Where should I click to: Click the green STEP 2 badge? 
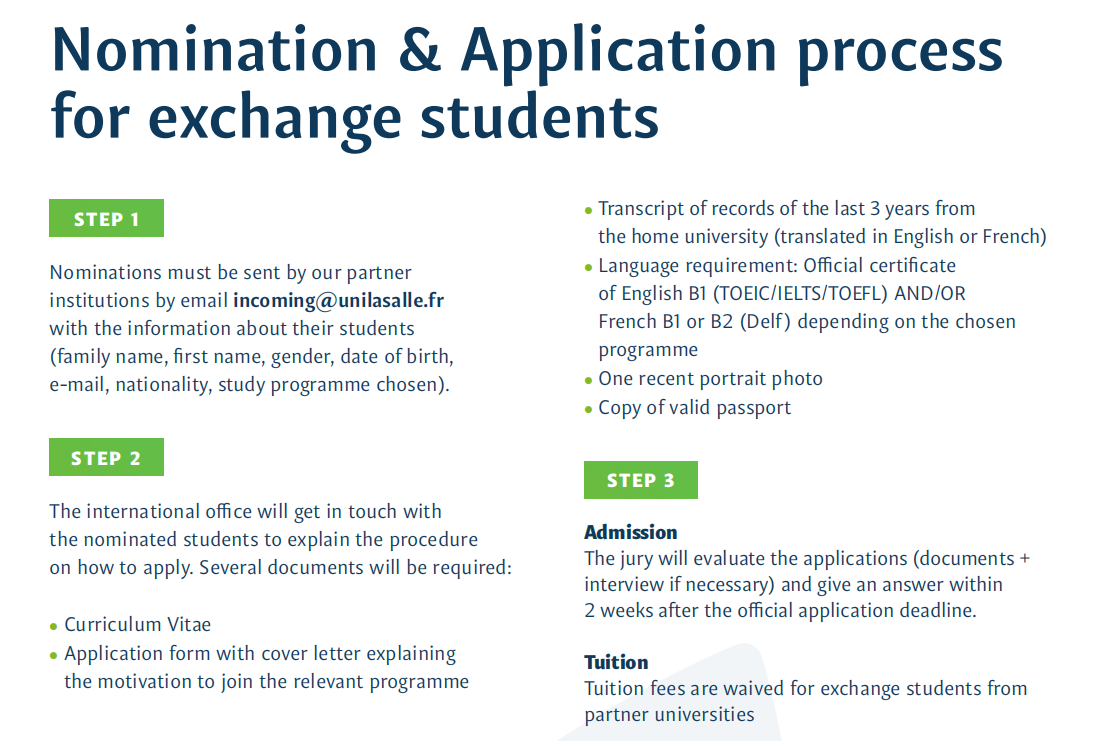(x=106, y=458)
